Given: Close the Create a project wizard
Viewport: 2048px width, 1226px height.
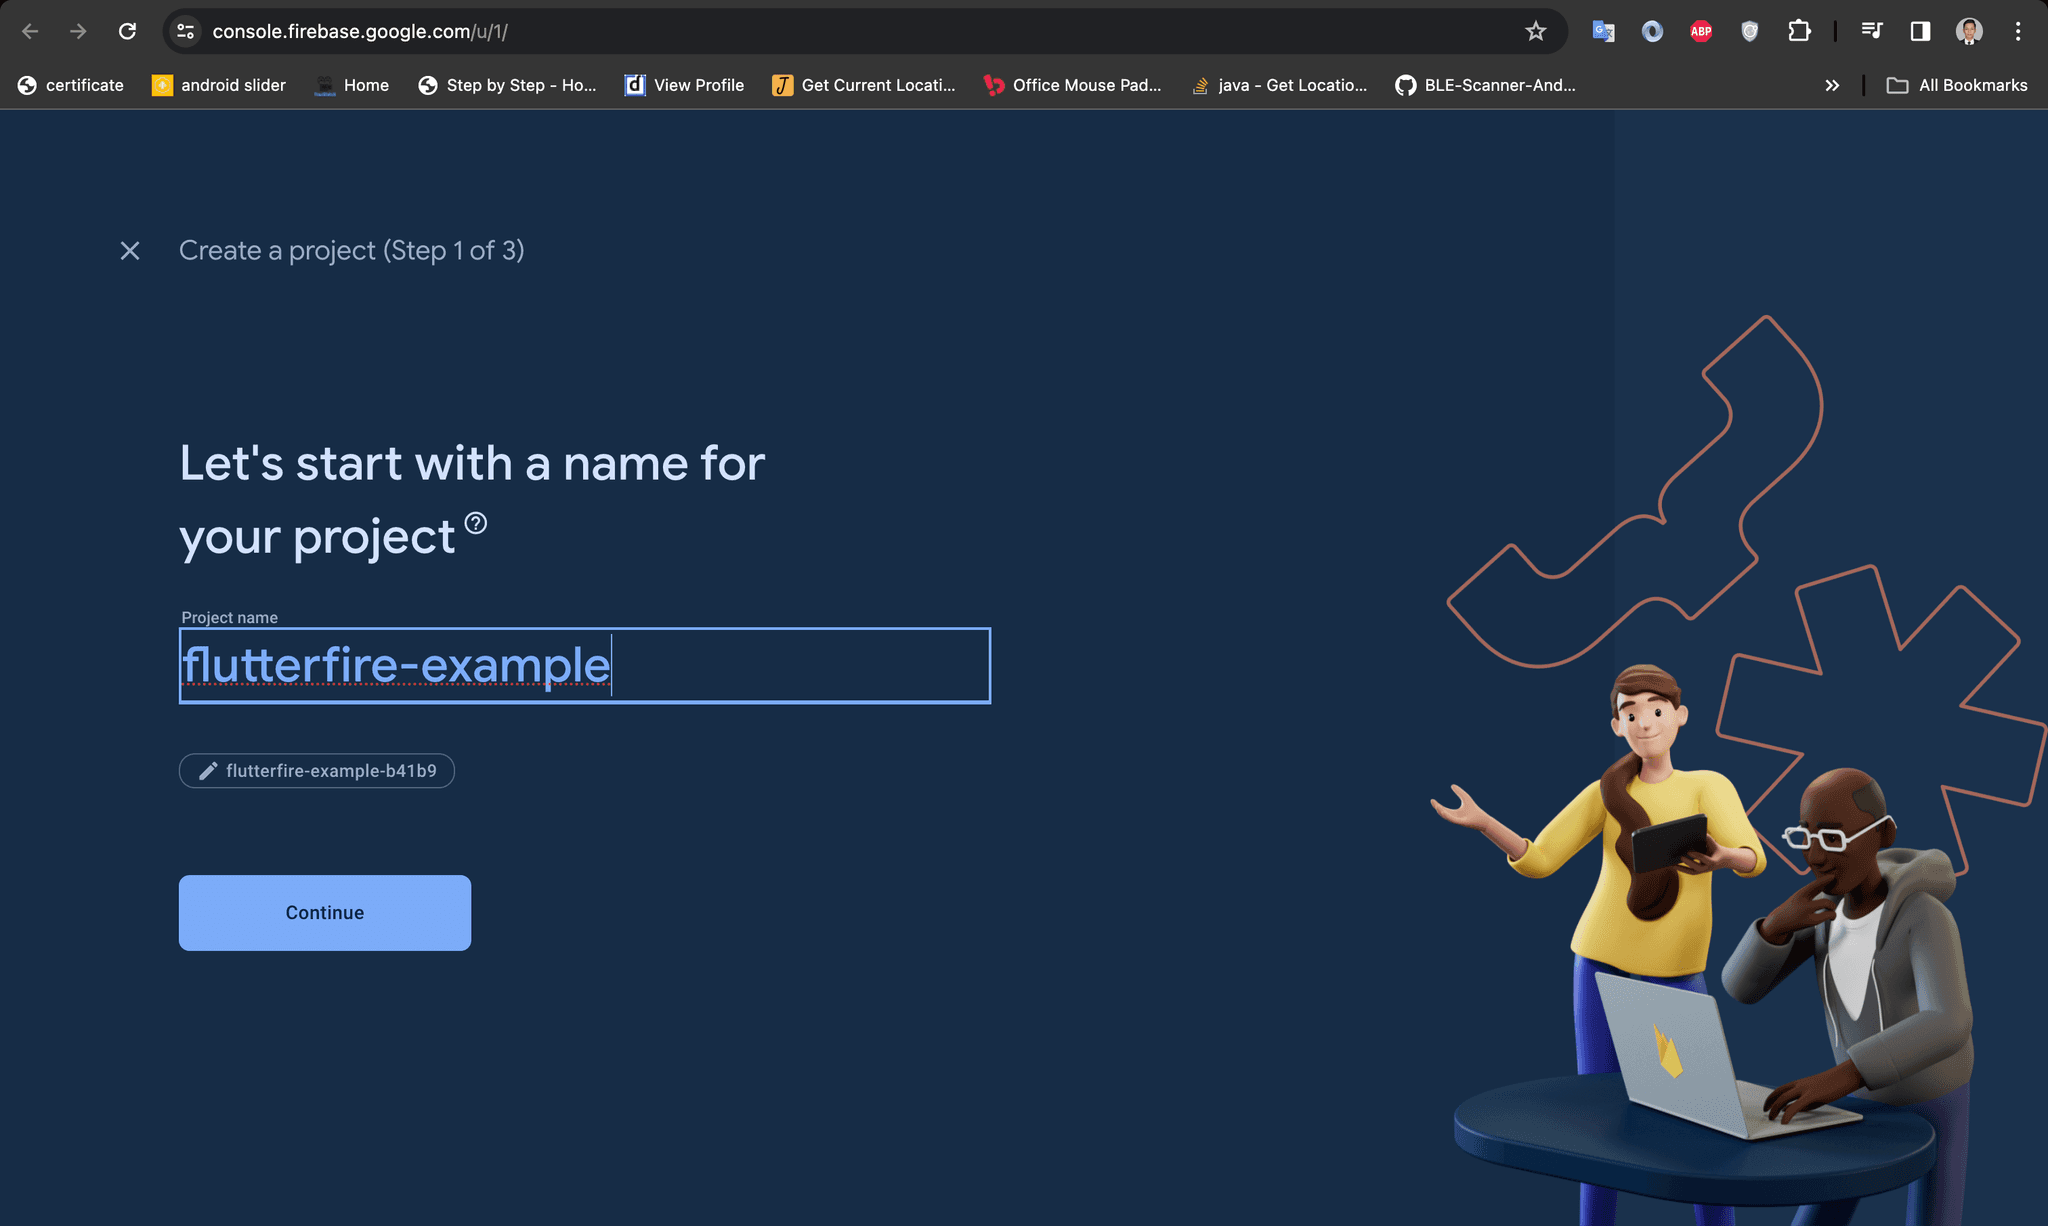Looking at the screenshot, I should click(x=130, y=251).
